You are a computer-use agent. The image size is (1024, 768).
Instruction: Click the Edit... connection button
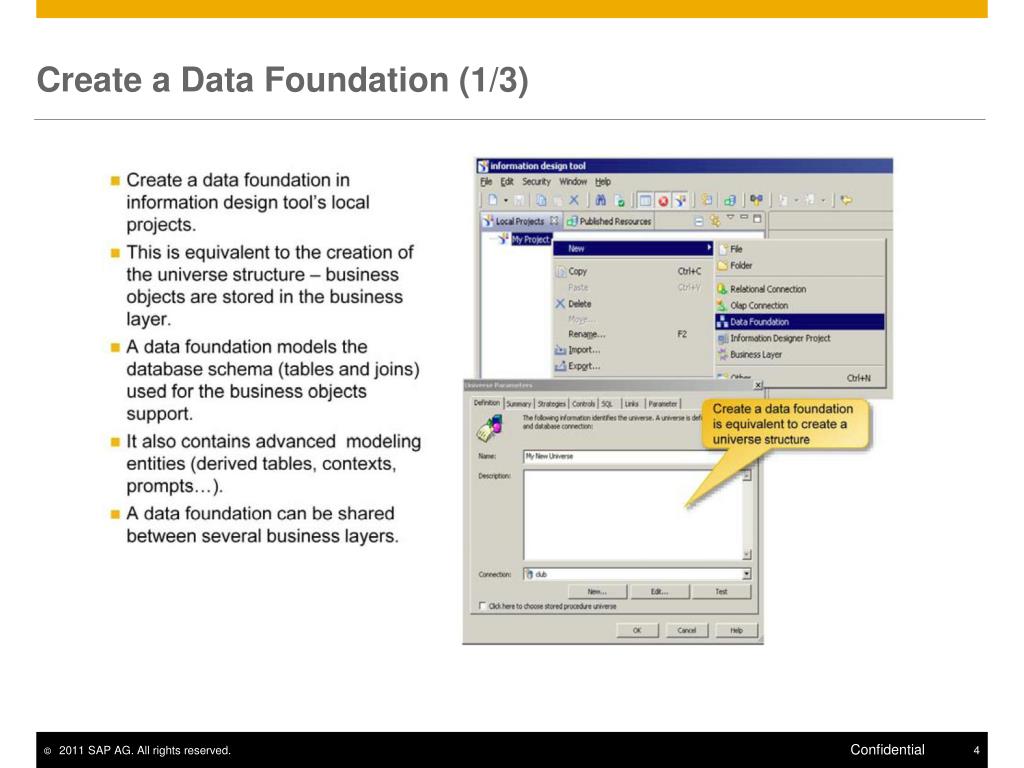(659, 592)
